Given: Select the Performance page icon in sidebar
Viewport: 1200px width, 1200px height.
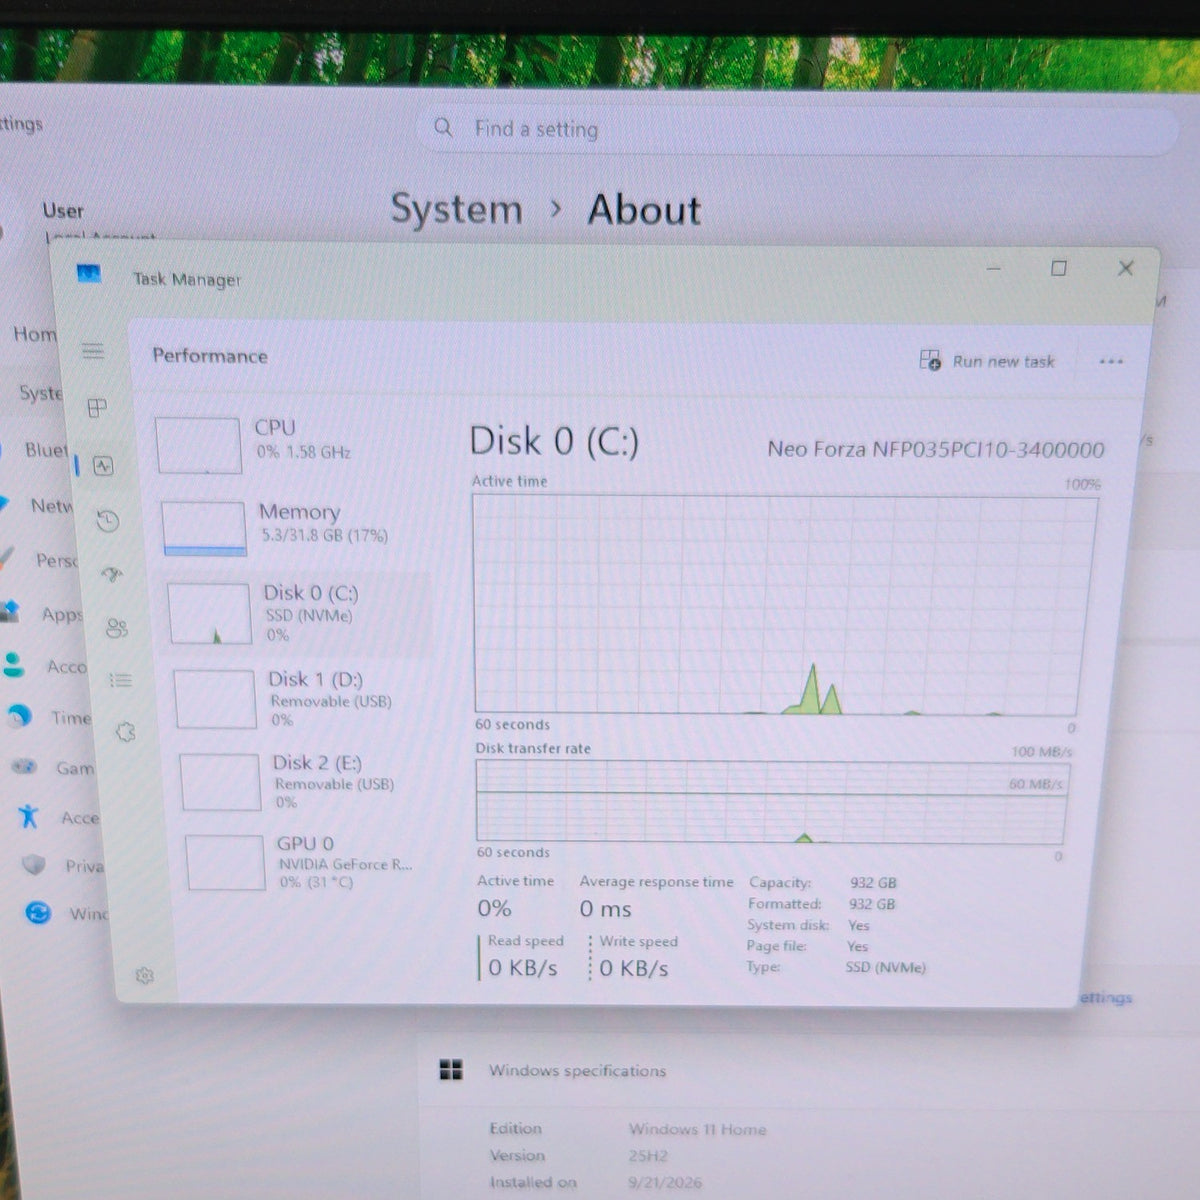Looking at the screenshot, I should click(103, 465).
